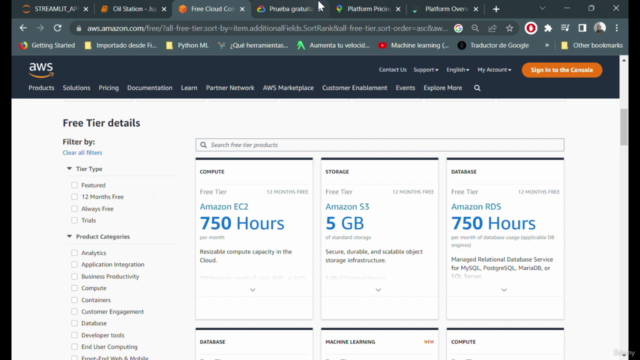Click the Search free tier products field

point(380,145)
